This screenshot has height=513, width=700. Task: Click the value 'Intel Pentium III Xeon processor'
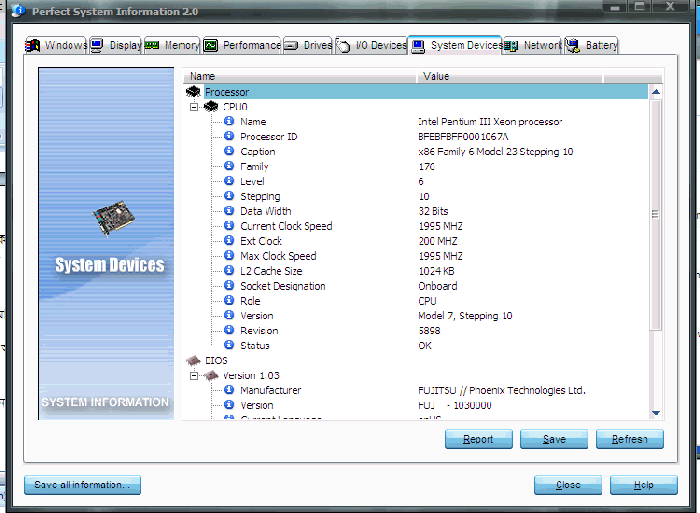[490, 121]
